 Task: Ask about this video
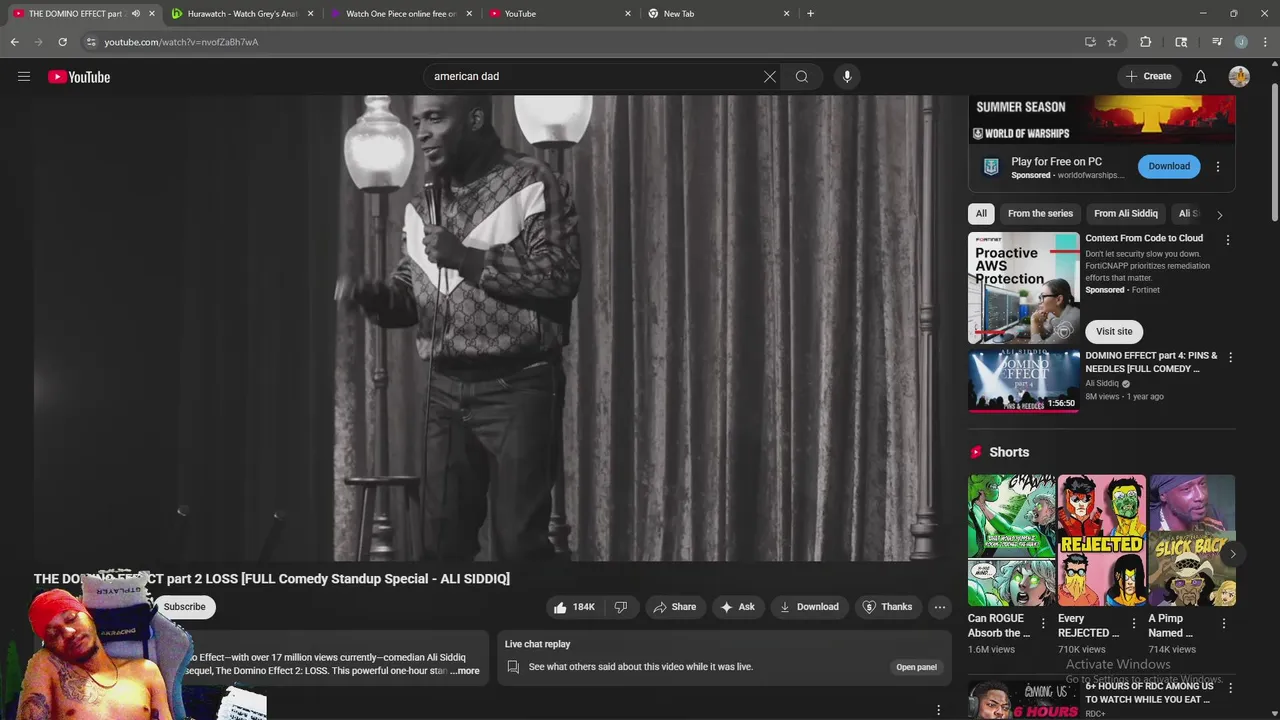737,607
